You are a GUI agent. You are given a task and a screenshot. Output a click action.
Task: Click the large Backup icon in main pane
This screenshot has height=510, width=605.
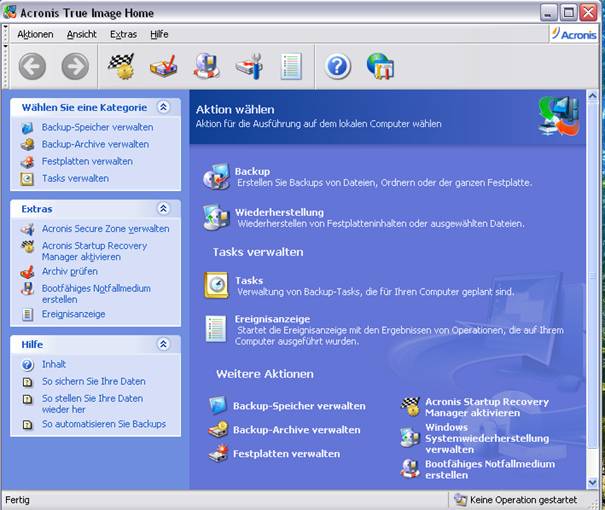click(x=216, y=177)
